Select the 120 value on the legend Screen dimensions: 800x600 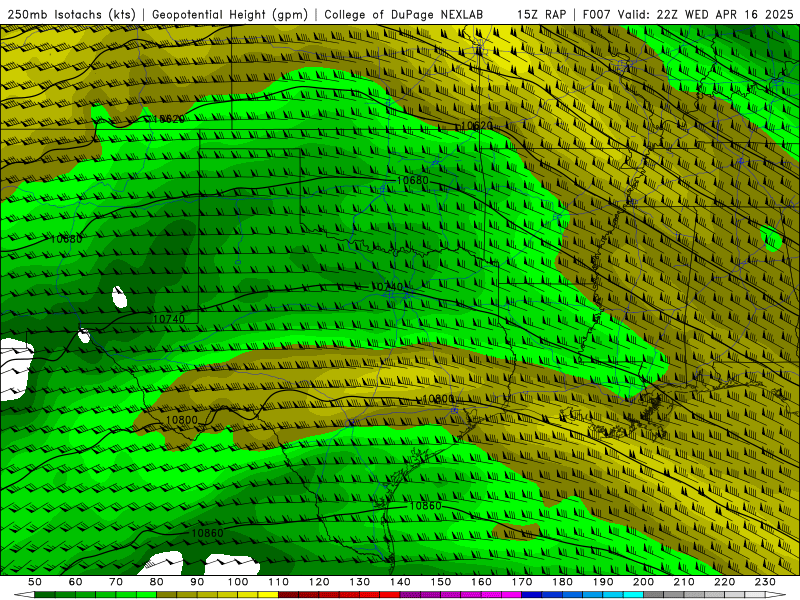click(319, 582)
